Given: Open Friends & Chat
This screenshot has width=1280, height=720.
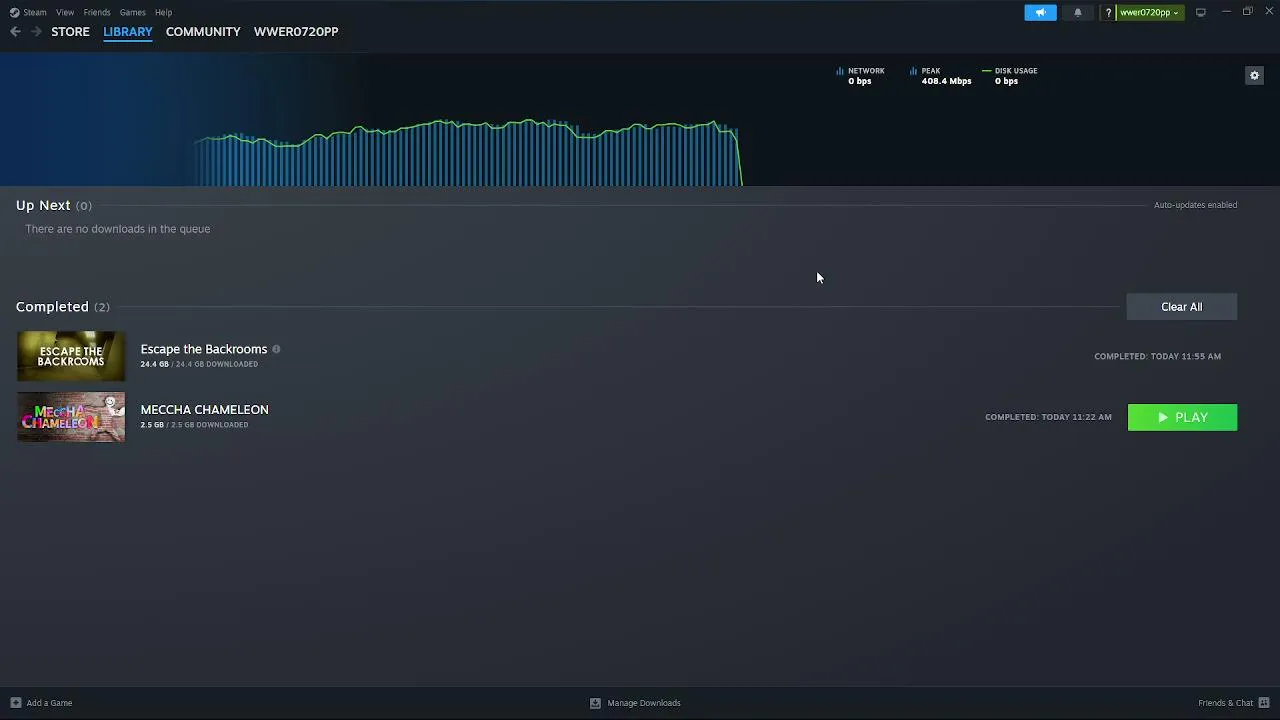Looking at the screenshot, I should coord(1234,703).
